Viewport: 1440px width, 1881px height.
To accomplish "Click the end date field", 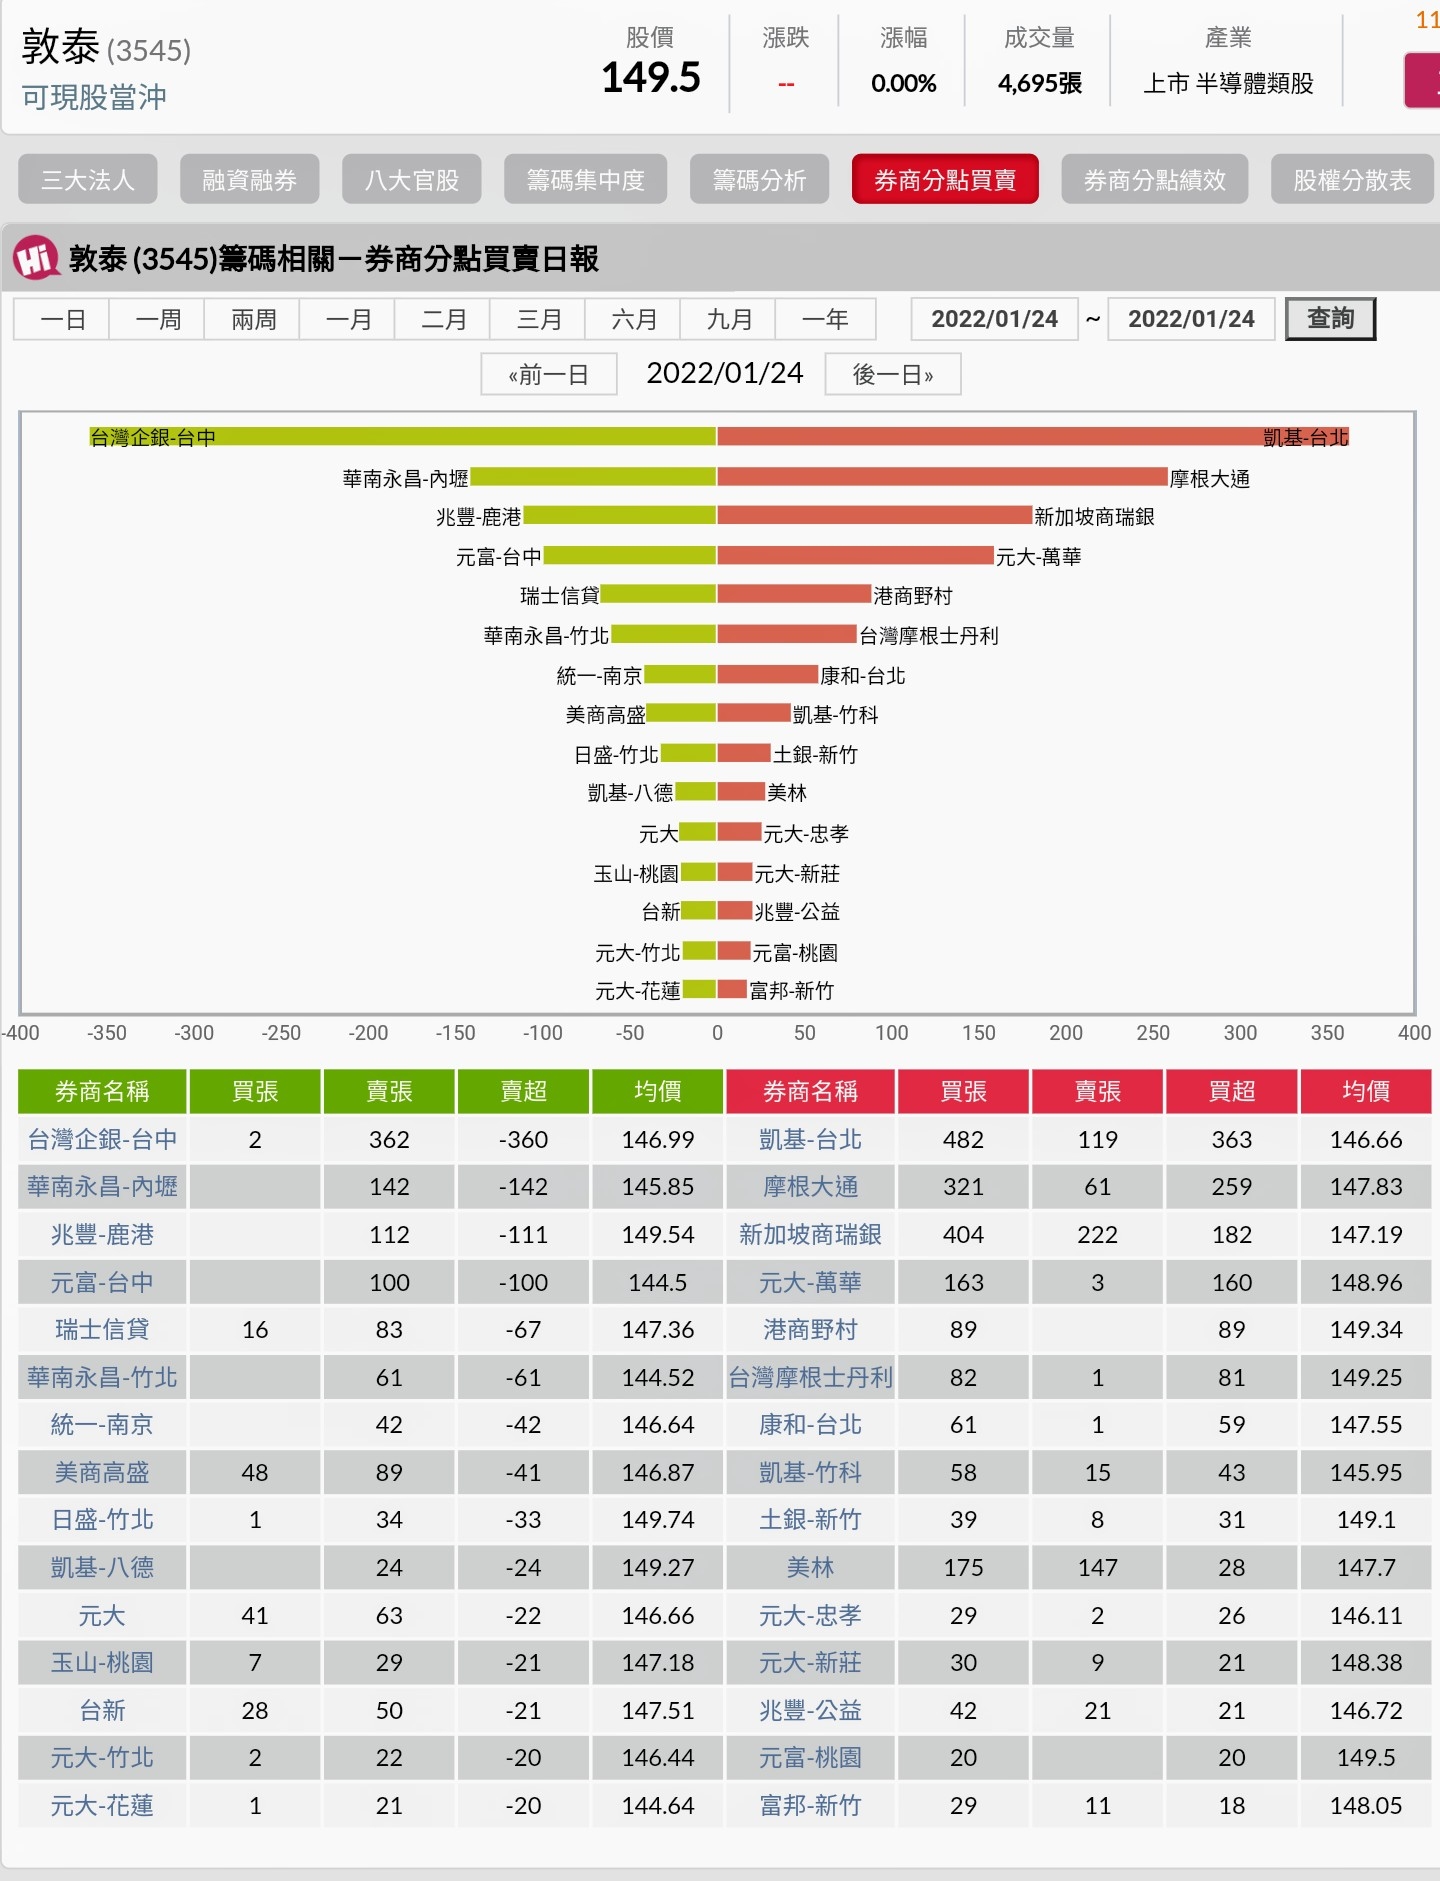I will [x=1191, y=319].
